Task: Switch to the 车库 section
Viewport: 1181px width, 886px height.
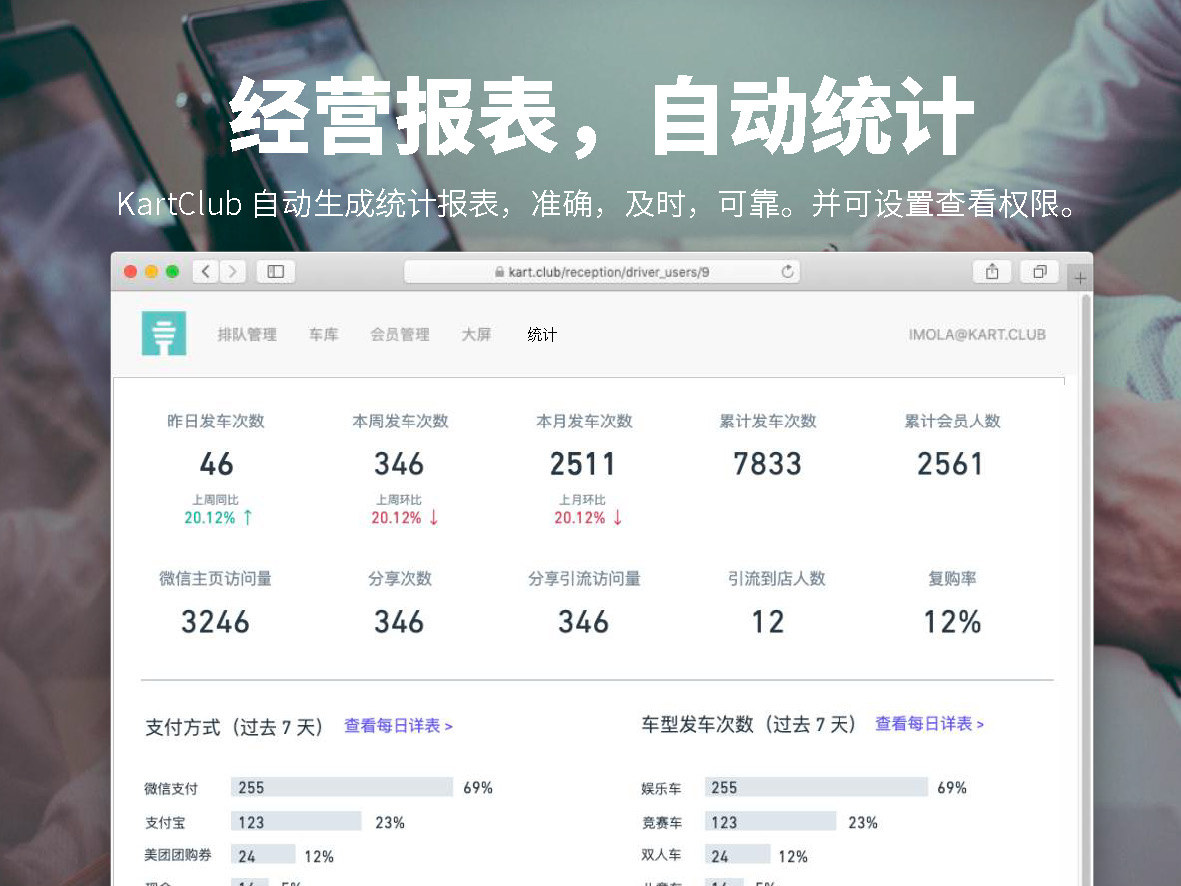Action: point(324,335)
